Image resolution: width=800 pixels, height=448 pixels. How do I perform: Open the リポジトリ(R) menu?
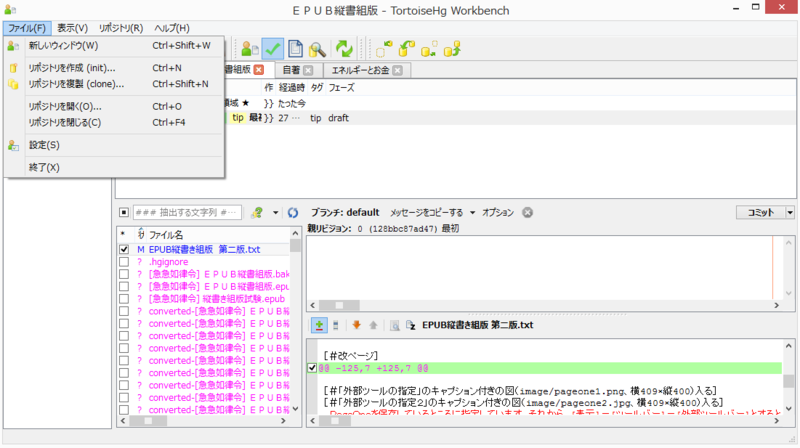pos(121,28)
